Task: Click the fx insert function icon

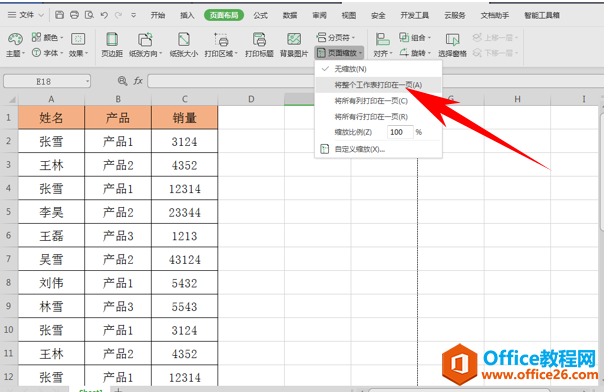Action: [138, 81]
